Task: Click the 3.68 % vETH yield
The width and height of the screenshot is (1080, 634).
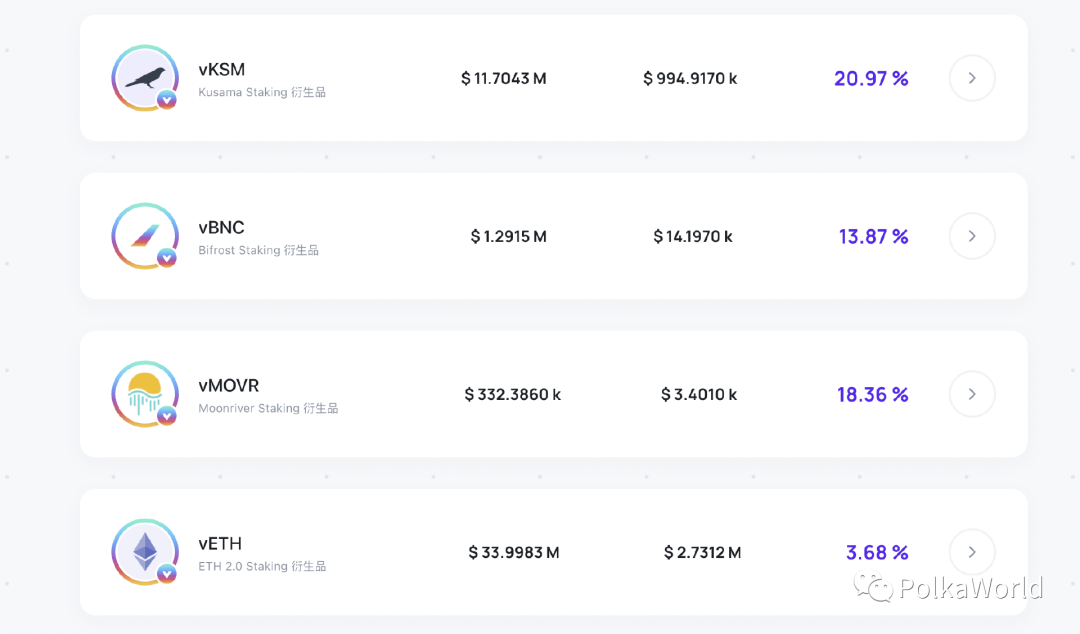Action: [x=876, y=552]
